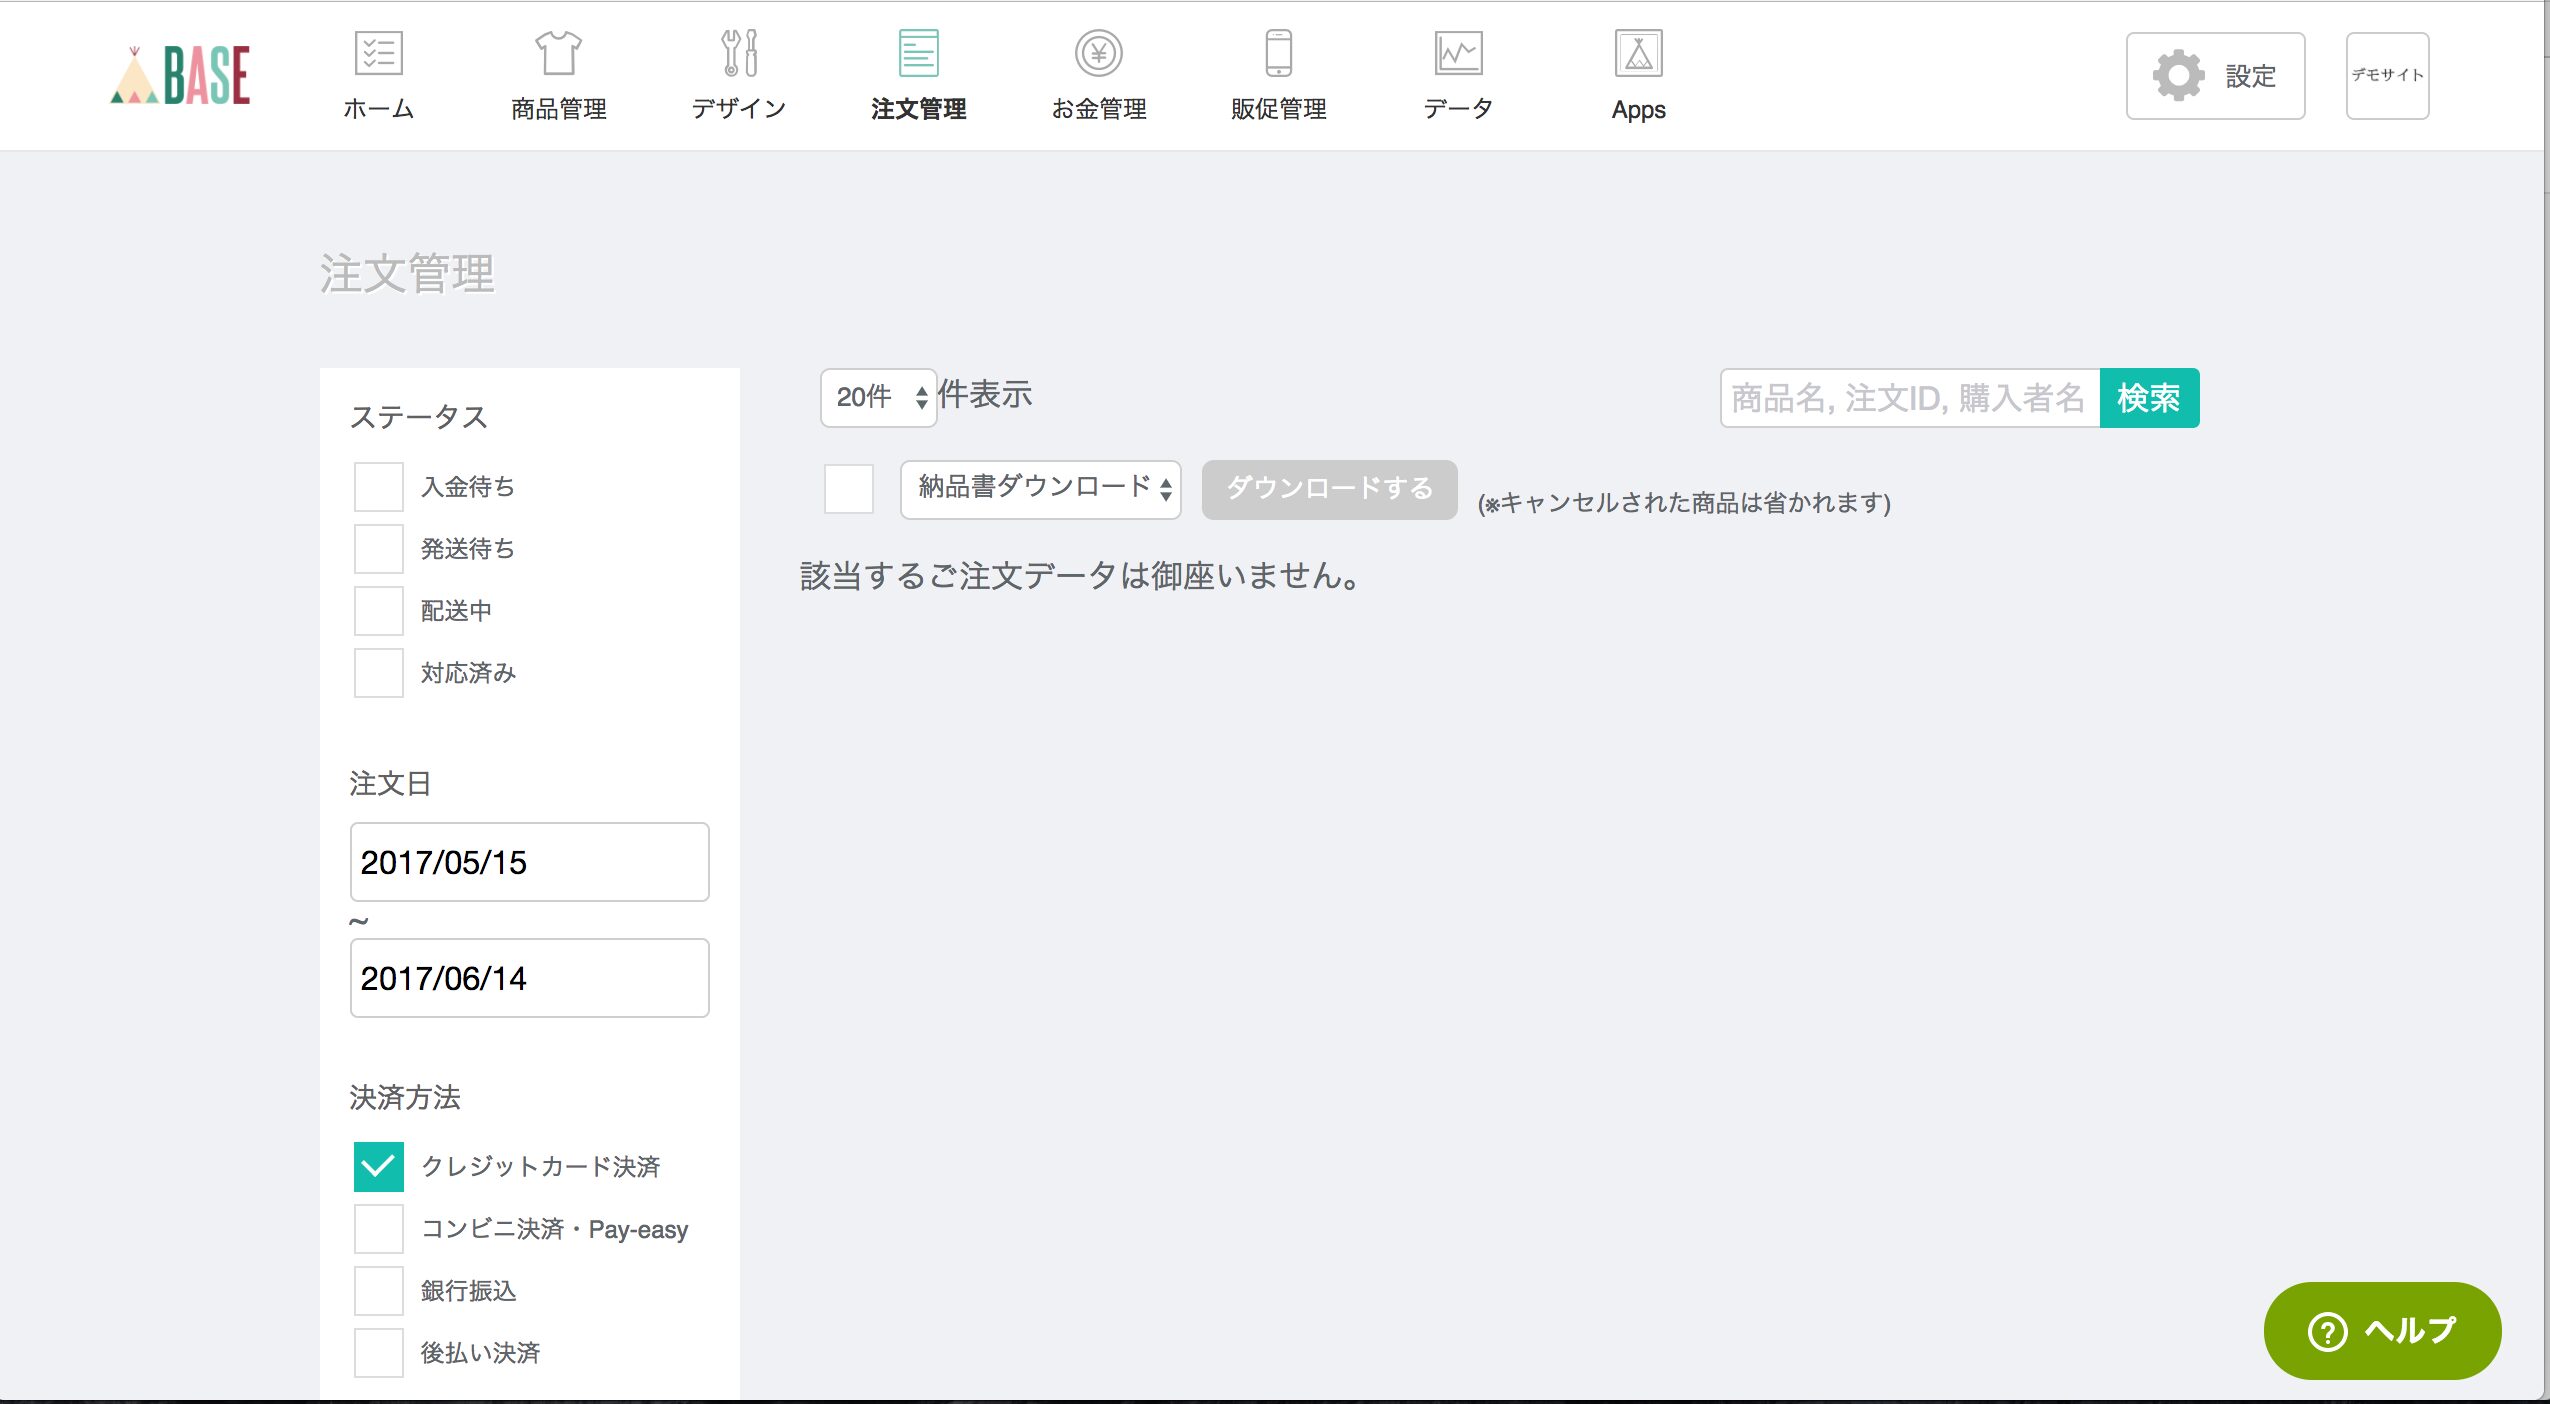Select the 注文管理 navigation tab
Image resolution: width=2550 pixels, height=1404 pixels.
point(918,75)
